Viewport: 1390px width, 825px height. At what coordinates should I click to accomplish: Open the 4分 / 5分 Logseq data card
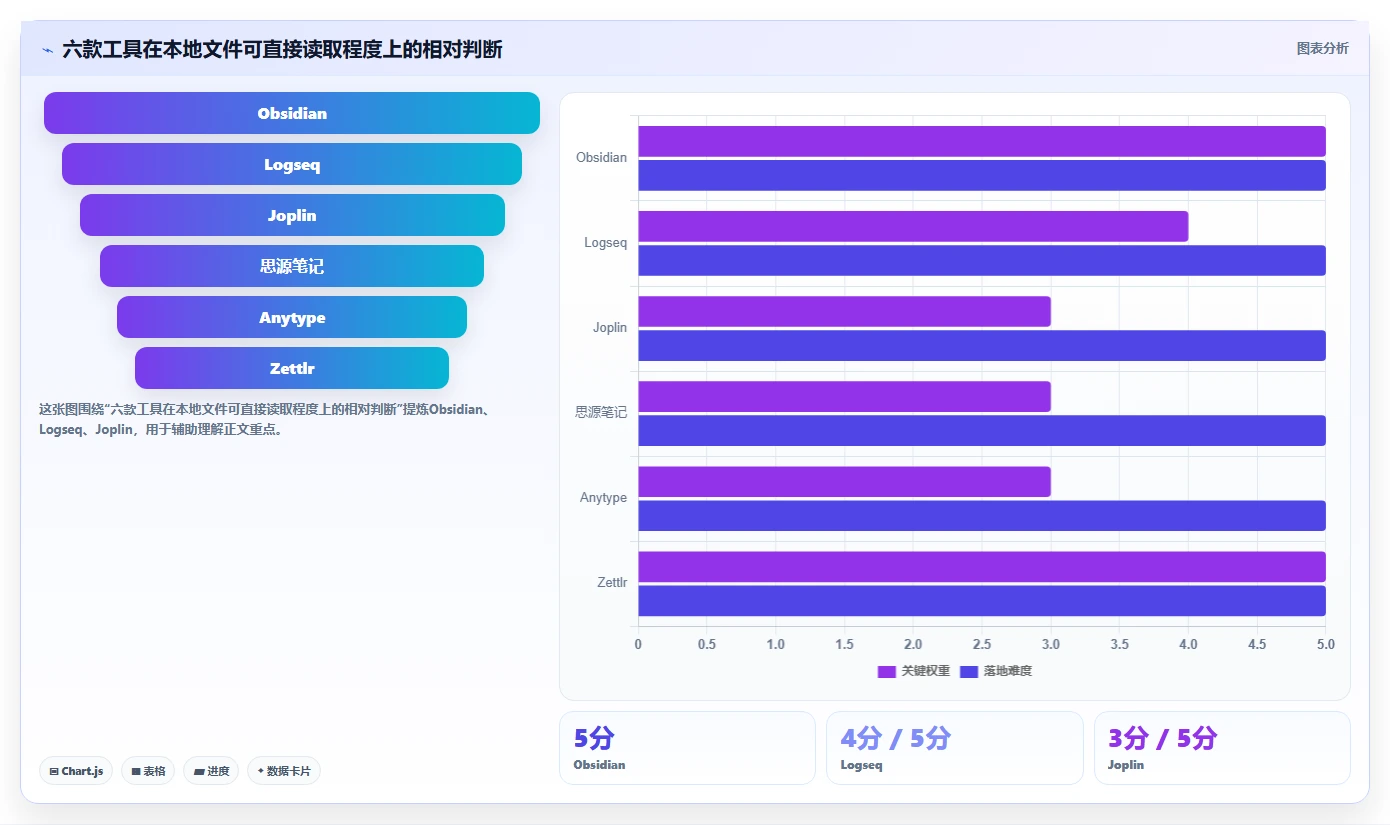pyautogui.click(x=955, y=748)
